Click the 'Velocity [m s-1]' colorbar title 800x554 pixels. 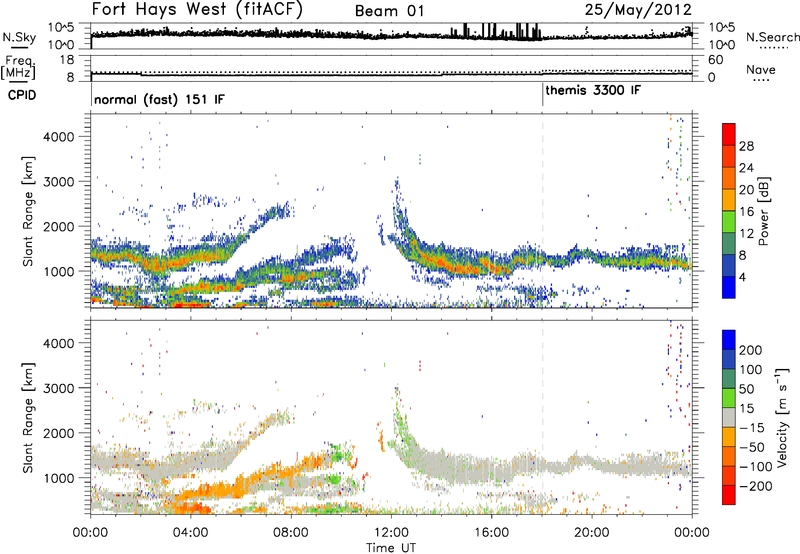[782, 417]
